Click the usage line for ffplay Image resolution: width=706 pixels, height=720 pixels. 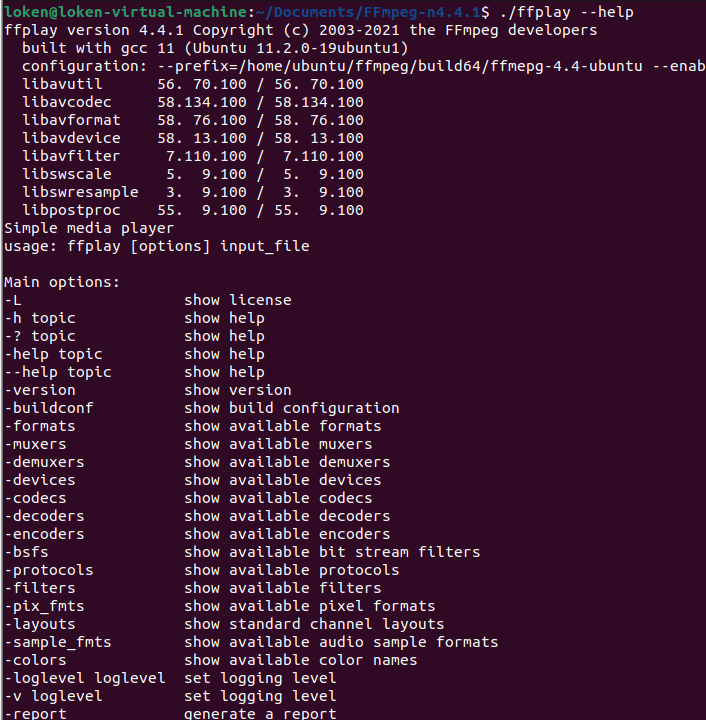pyautogui.click(x=156, y=246)
